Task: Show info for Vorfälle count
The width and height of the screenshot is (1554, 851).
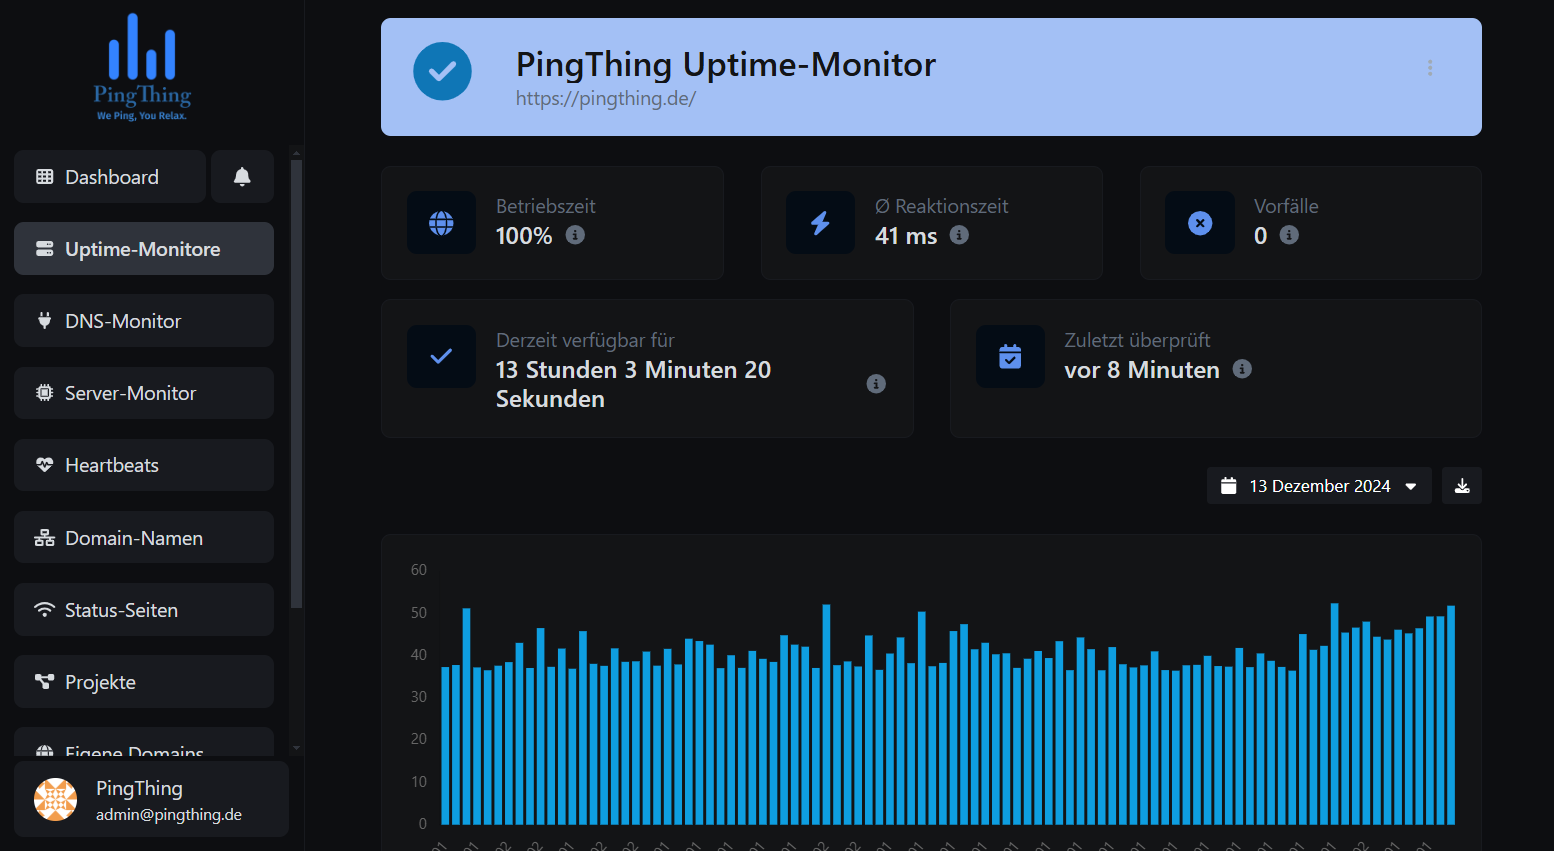Action: click(1289, 235)
